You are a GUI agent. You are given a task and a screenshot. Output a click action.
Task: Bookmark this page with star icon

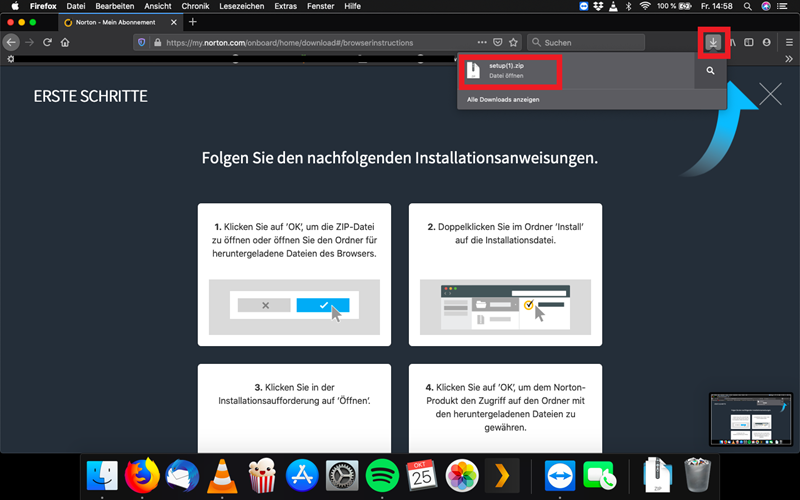point(513,42)
